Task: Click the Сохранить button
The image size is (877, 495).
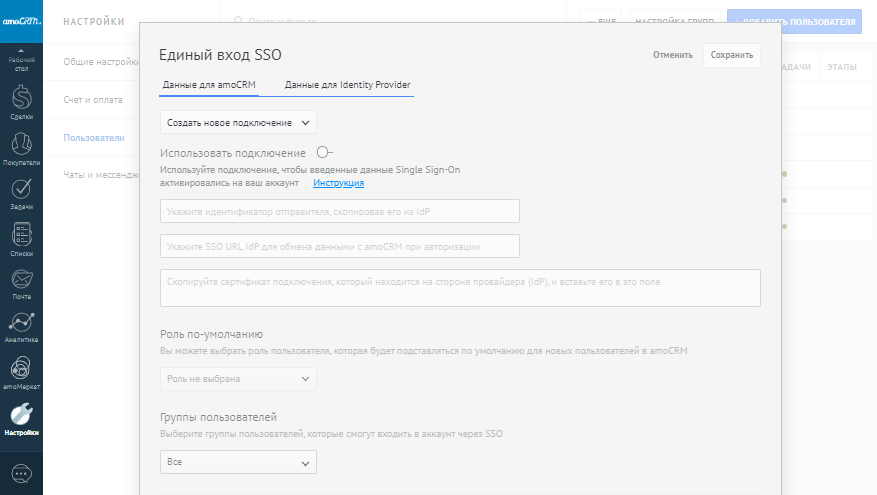Action: point(731,55)
